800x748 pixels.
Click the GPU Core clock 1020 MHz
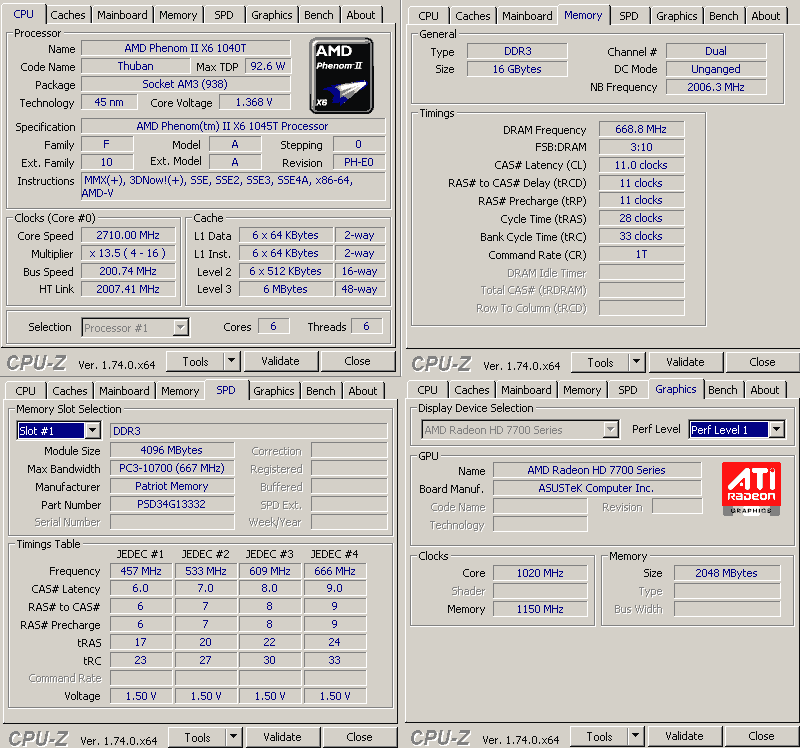pos(540,573)
